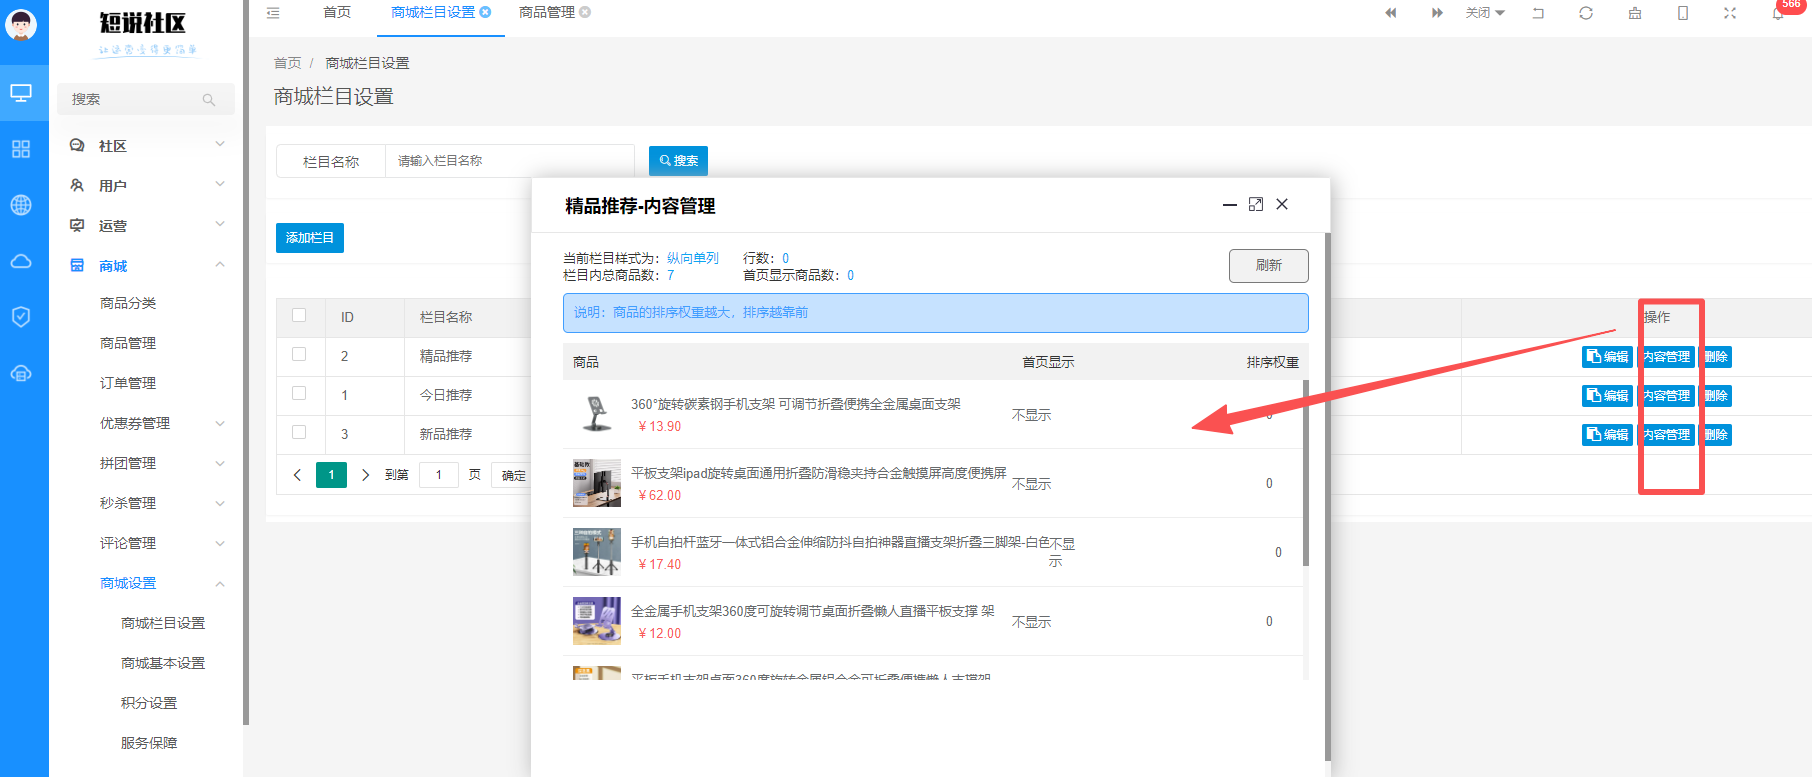
Task: Click the sidebar search magnifier icon
Action: pos(209,100)
